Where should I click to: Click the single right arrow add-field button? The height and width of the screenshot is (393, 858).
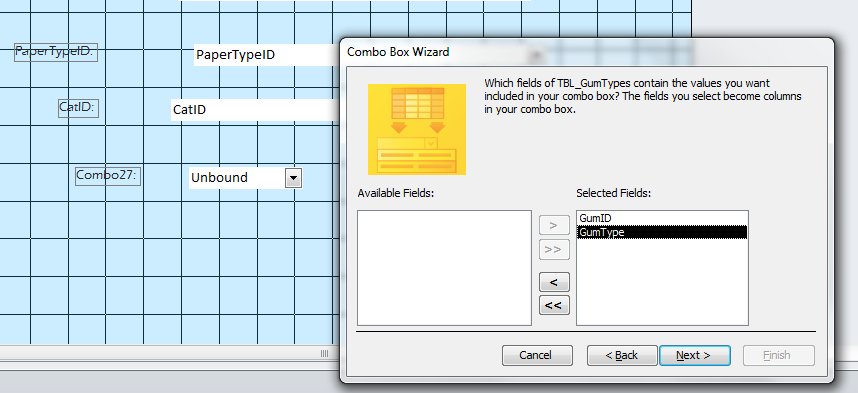tap(554, 225)
